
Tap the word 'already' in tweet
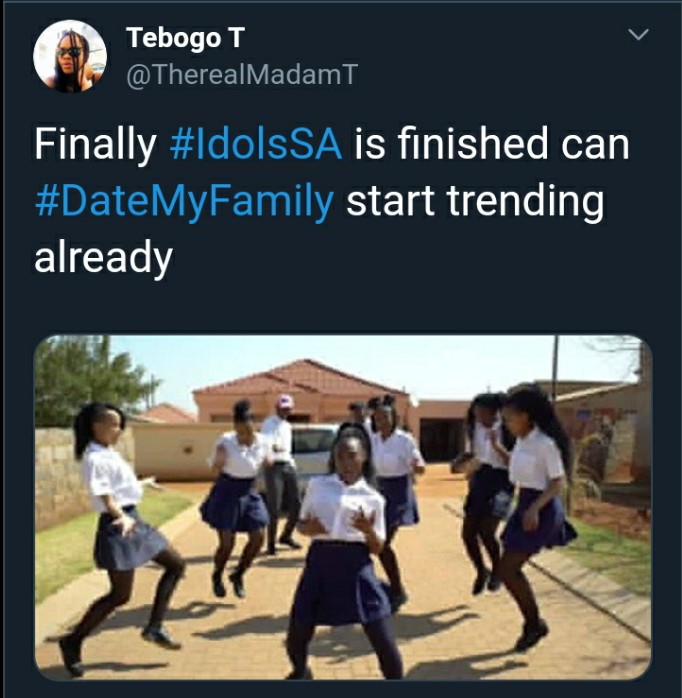(103, 258)
